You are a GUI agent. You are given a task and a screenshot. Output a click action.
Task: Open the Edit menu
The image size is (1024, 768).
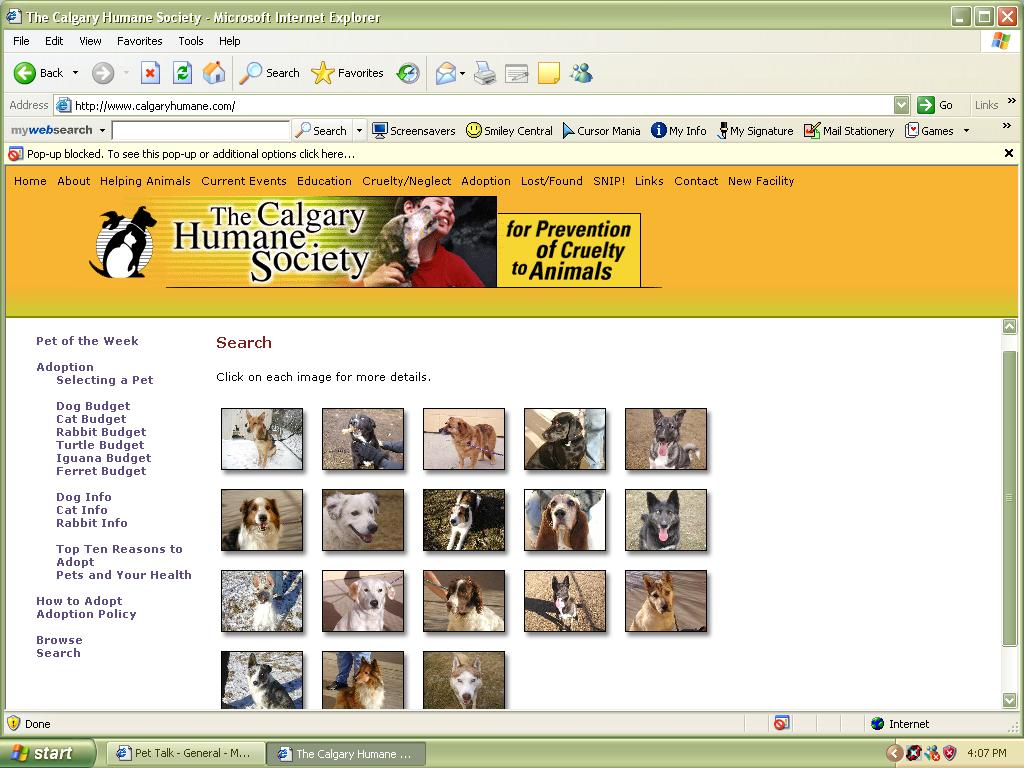click(54, 41)
